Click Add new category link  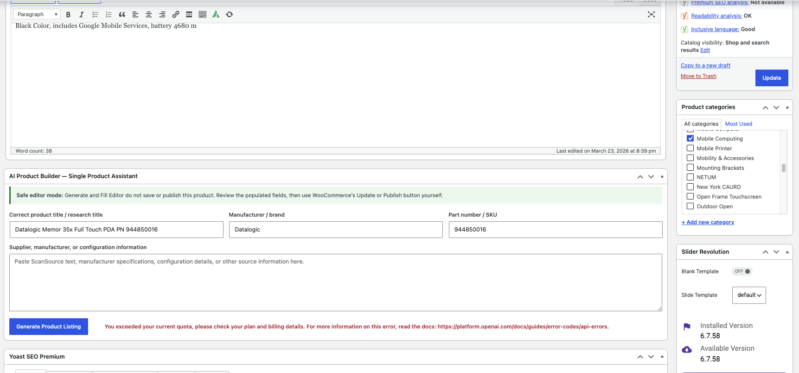[x=707, y=222]
